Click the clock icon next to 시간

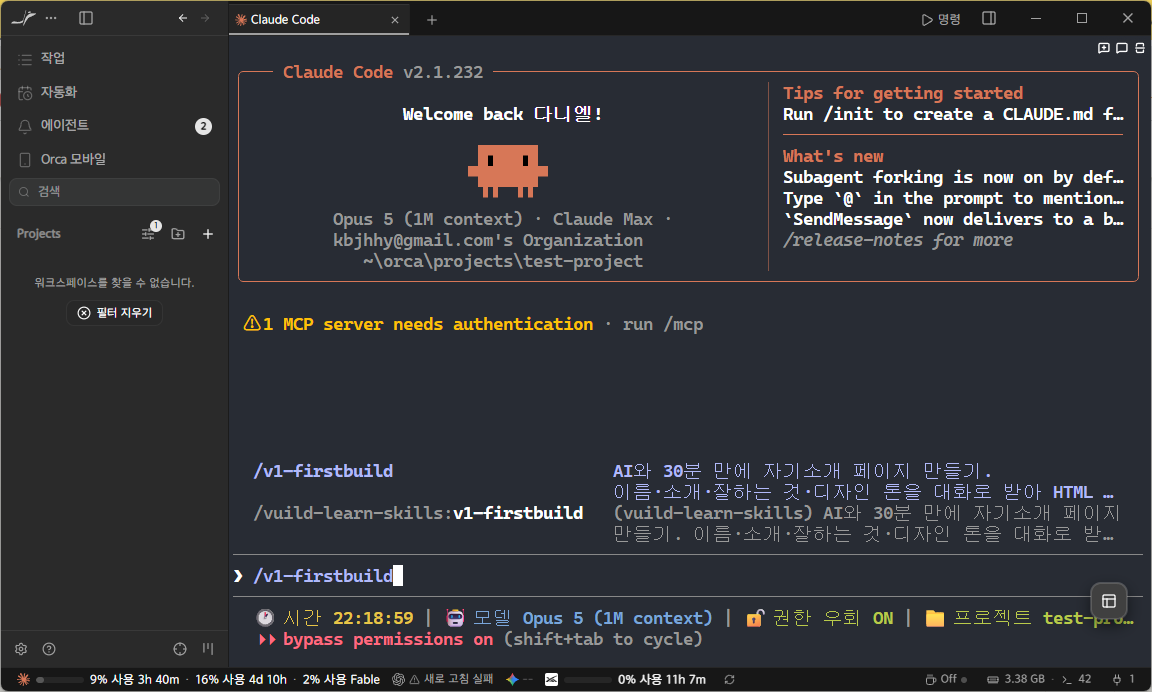(x=264, y=618)
